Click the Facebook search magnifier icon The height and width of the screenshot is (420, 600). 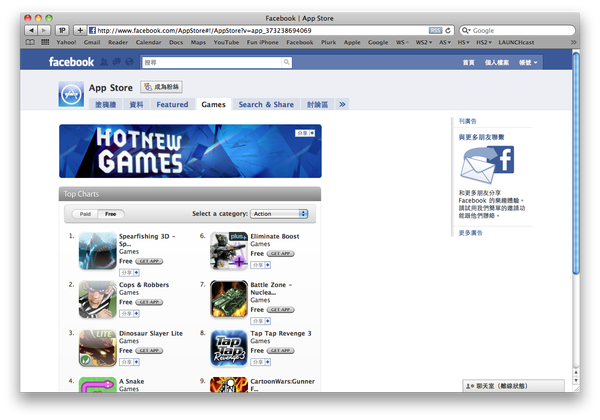point(287,62)
